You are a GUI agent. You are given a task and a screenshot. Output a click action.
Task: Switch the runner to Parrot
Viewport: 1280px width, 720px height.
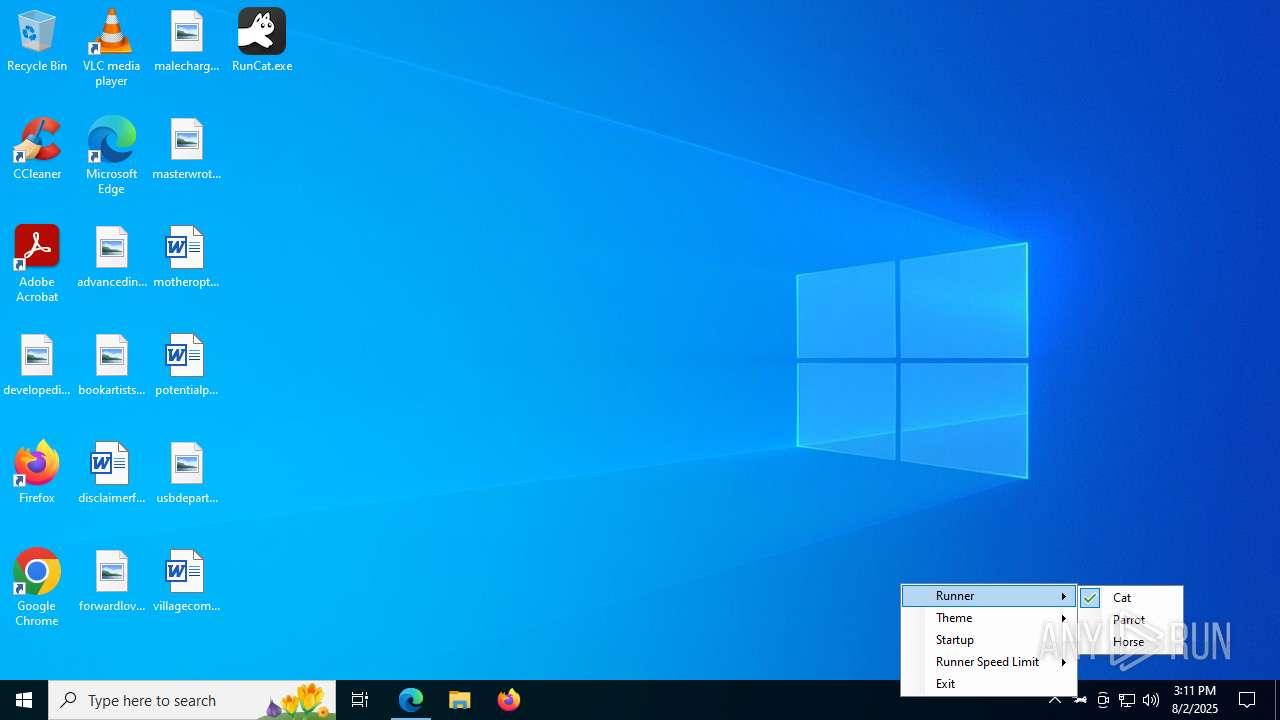click(1131, 620)
